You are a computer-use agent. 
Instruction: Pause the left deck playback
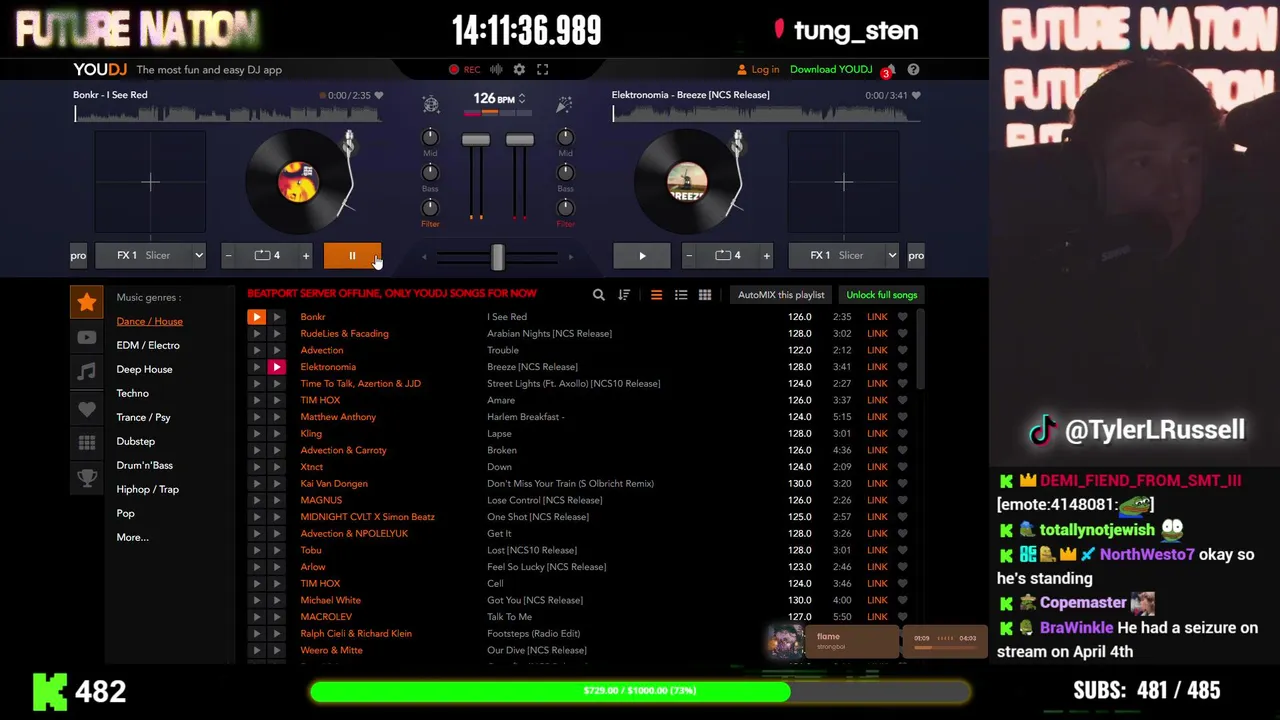tap(352, 256)
